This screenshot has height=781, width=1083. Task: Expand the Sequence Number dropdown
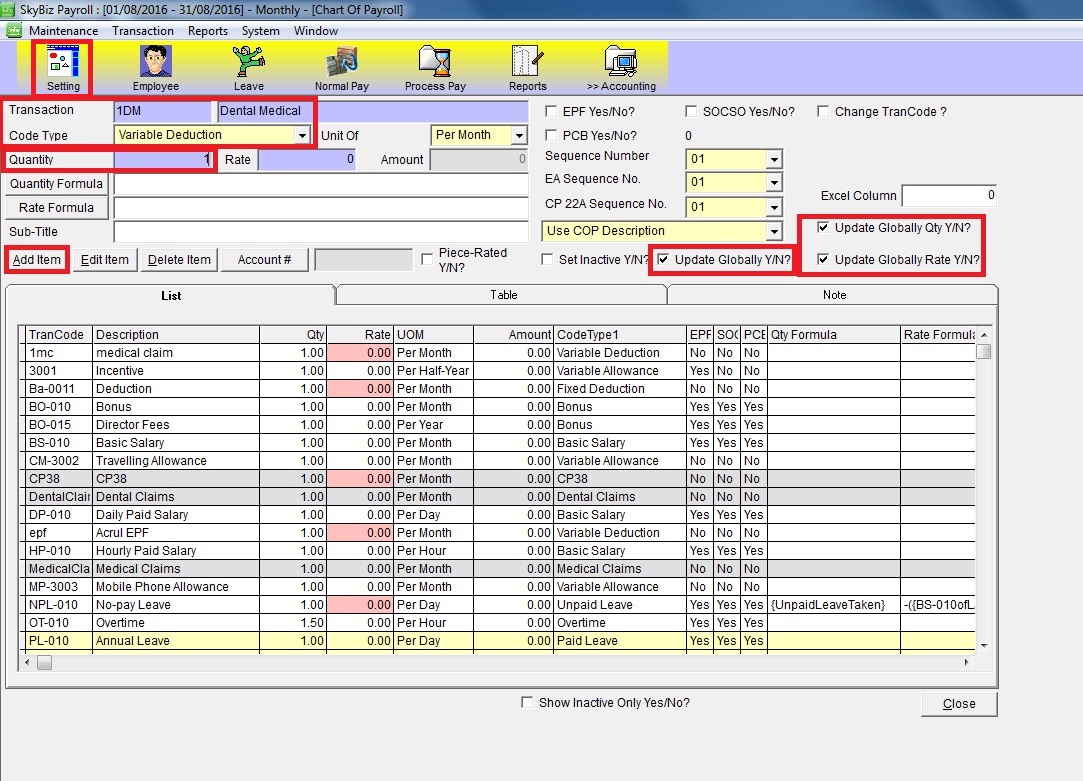(x=773, y=159)
